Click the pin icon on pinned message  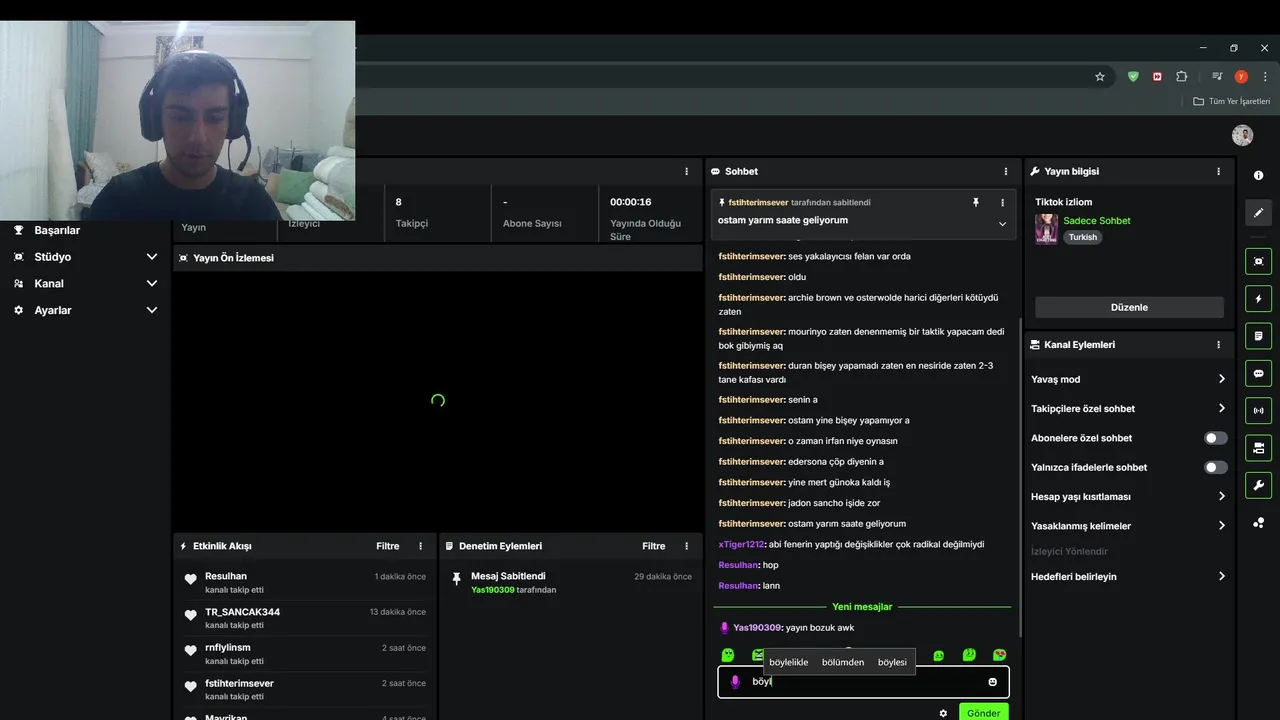[976, 202]
